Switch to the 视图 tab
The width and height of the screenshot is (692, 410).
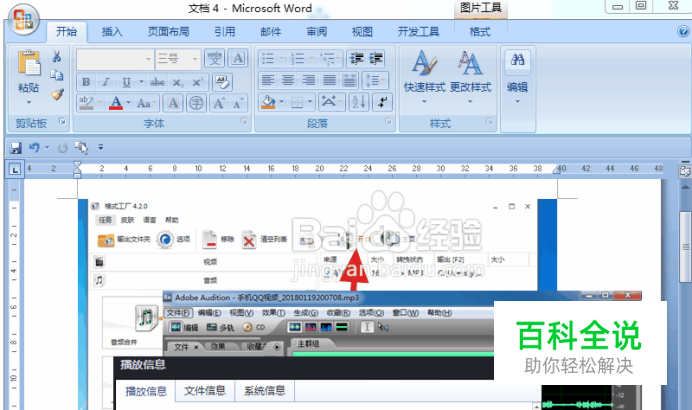click(362, 32)
